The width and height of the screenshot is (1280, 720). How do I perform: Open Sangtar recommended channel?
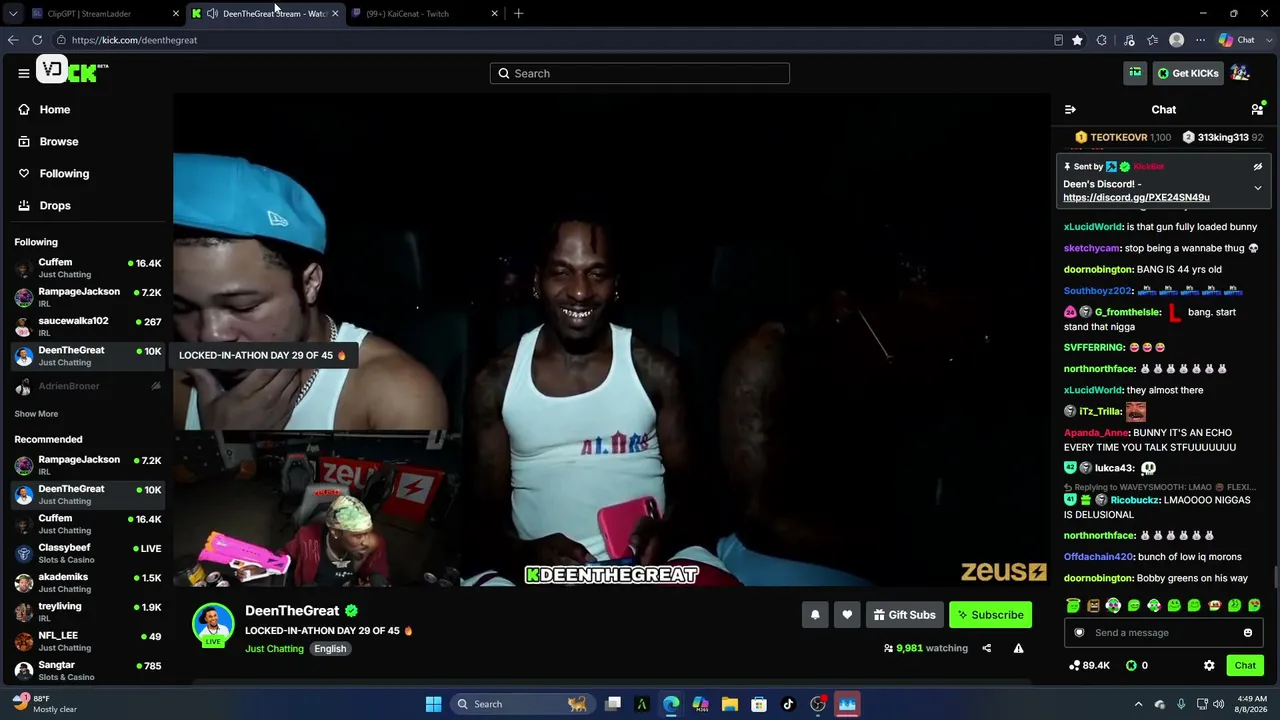point(87,670)
